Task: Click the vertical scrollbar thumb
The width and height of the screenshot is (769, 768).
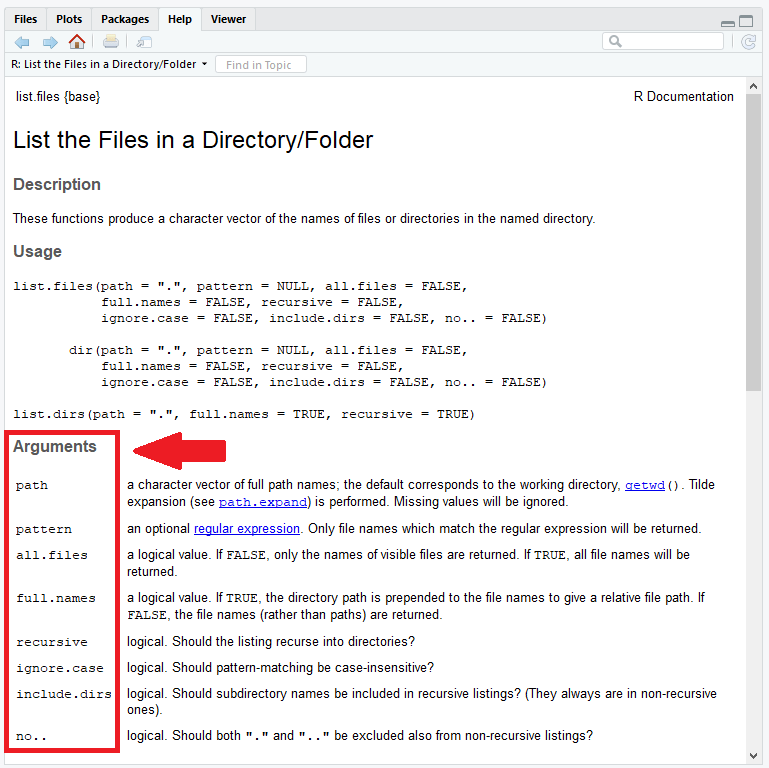Action: point(753,243)
